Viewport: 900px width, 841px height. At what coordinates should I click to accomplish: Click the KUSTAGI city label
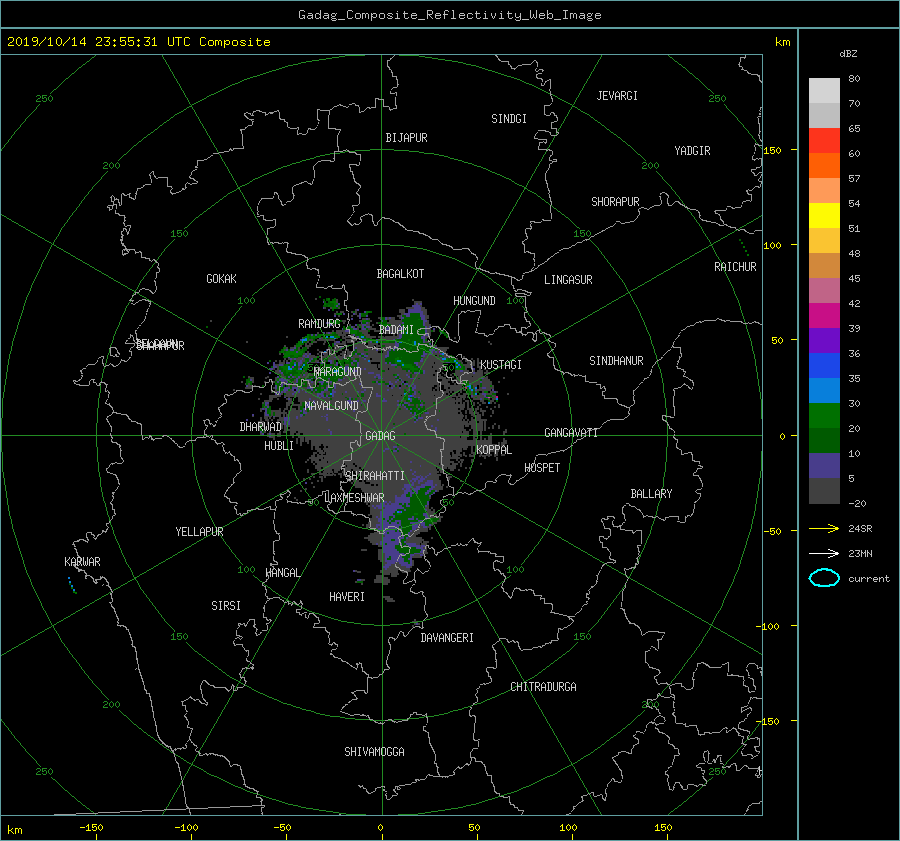pyautogui.click(x=501, y=365)
